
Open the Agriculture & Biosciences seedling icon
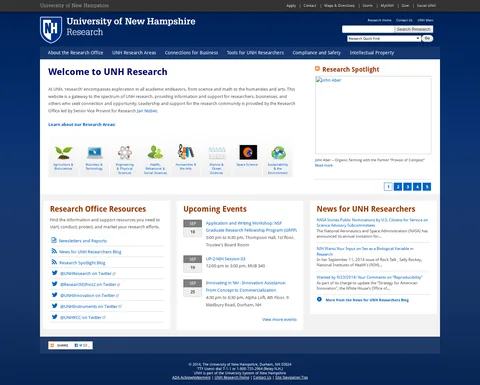coord(63,153)
